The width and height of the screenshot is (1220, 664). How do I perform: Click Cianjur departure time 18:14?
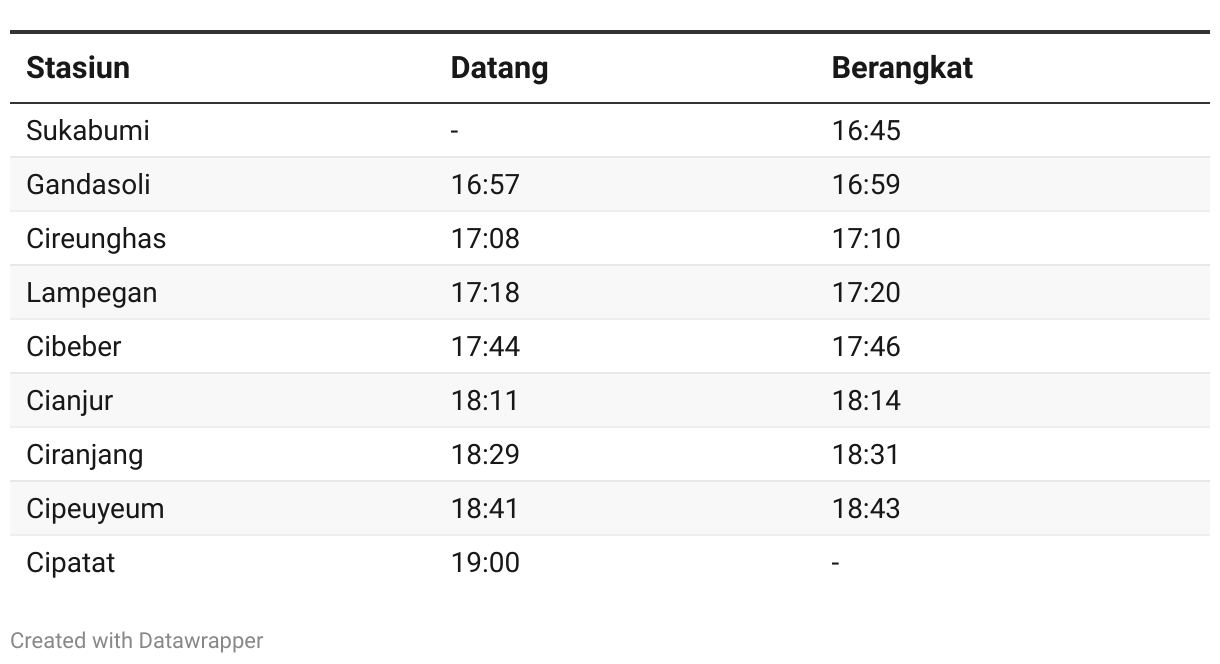tap(866, 401)
